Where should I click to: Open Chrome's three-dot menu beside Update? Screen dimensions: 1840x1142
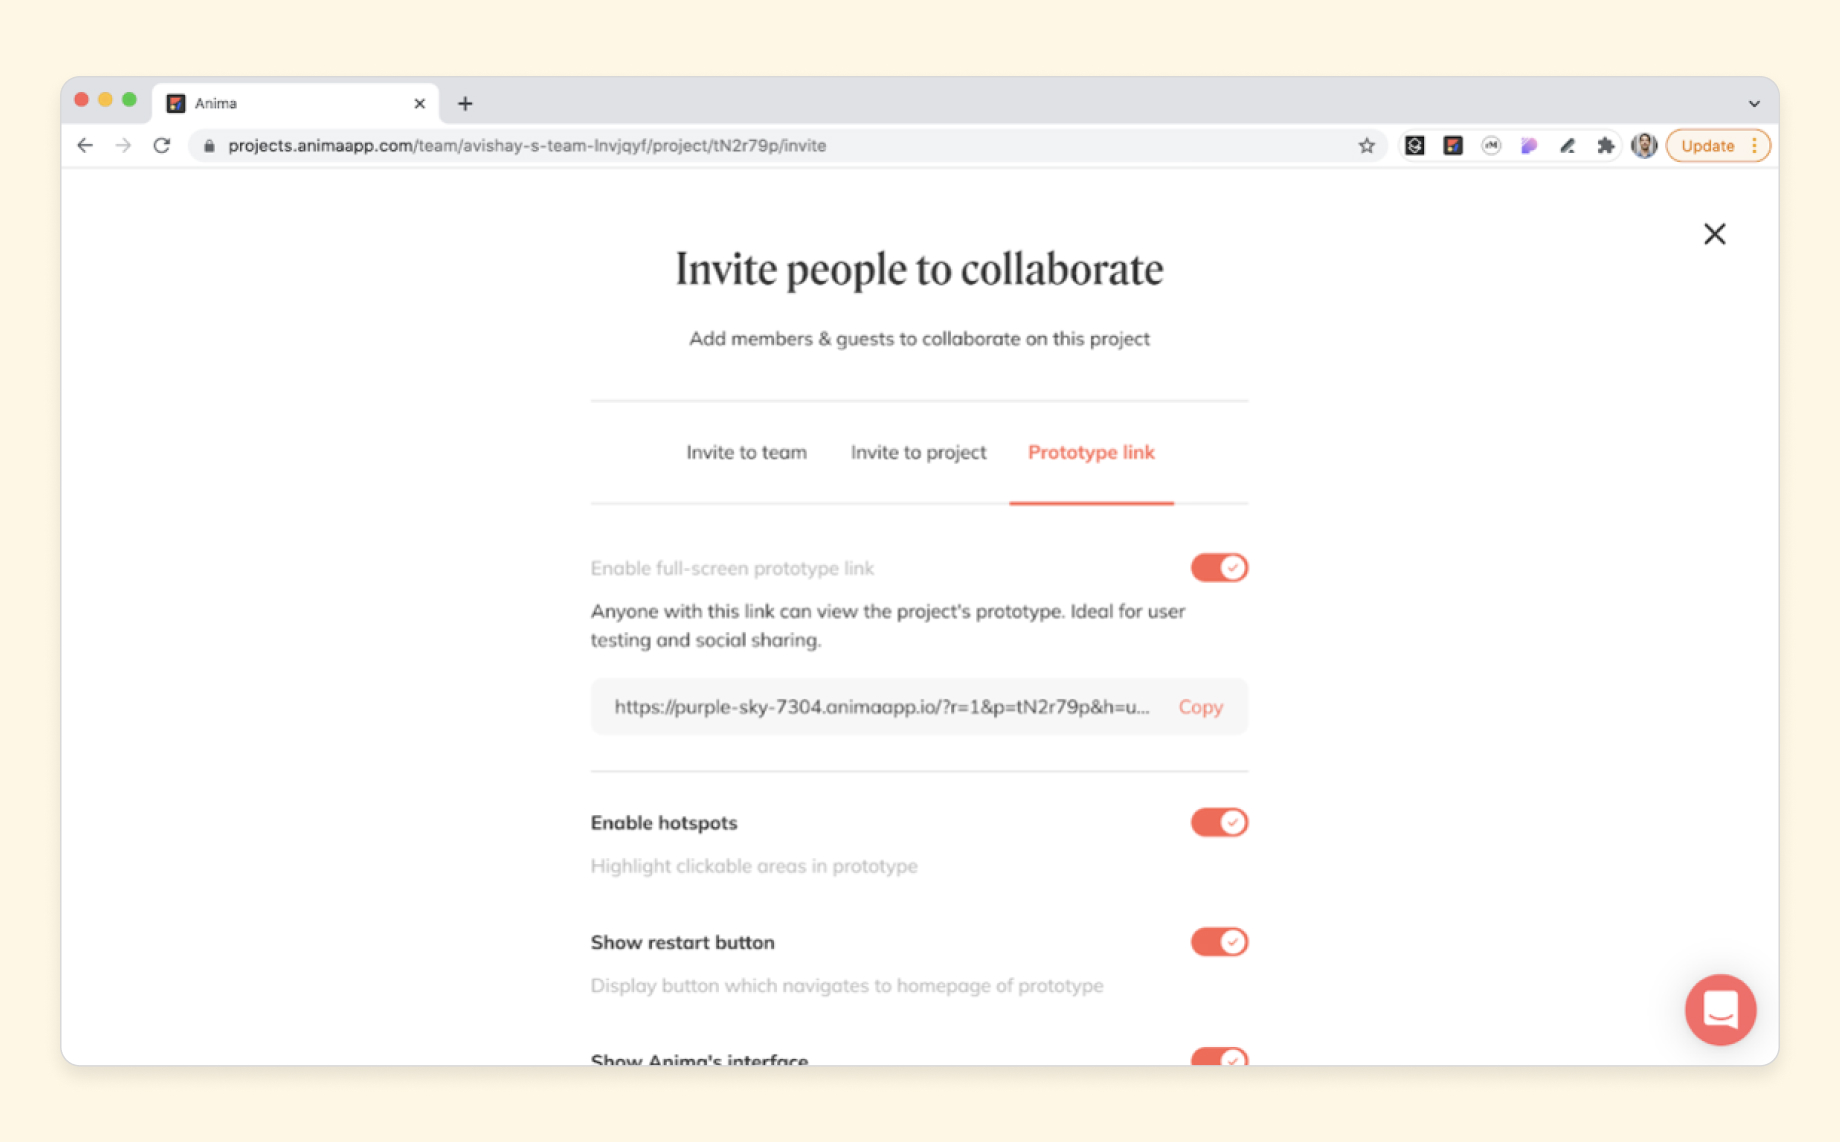1754,146
